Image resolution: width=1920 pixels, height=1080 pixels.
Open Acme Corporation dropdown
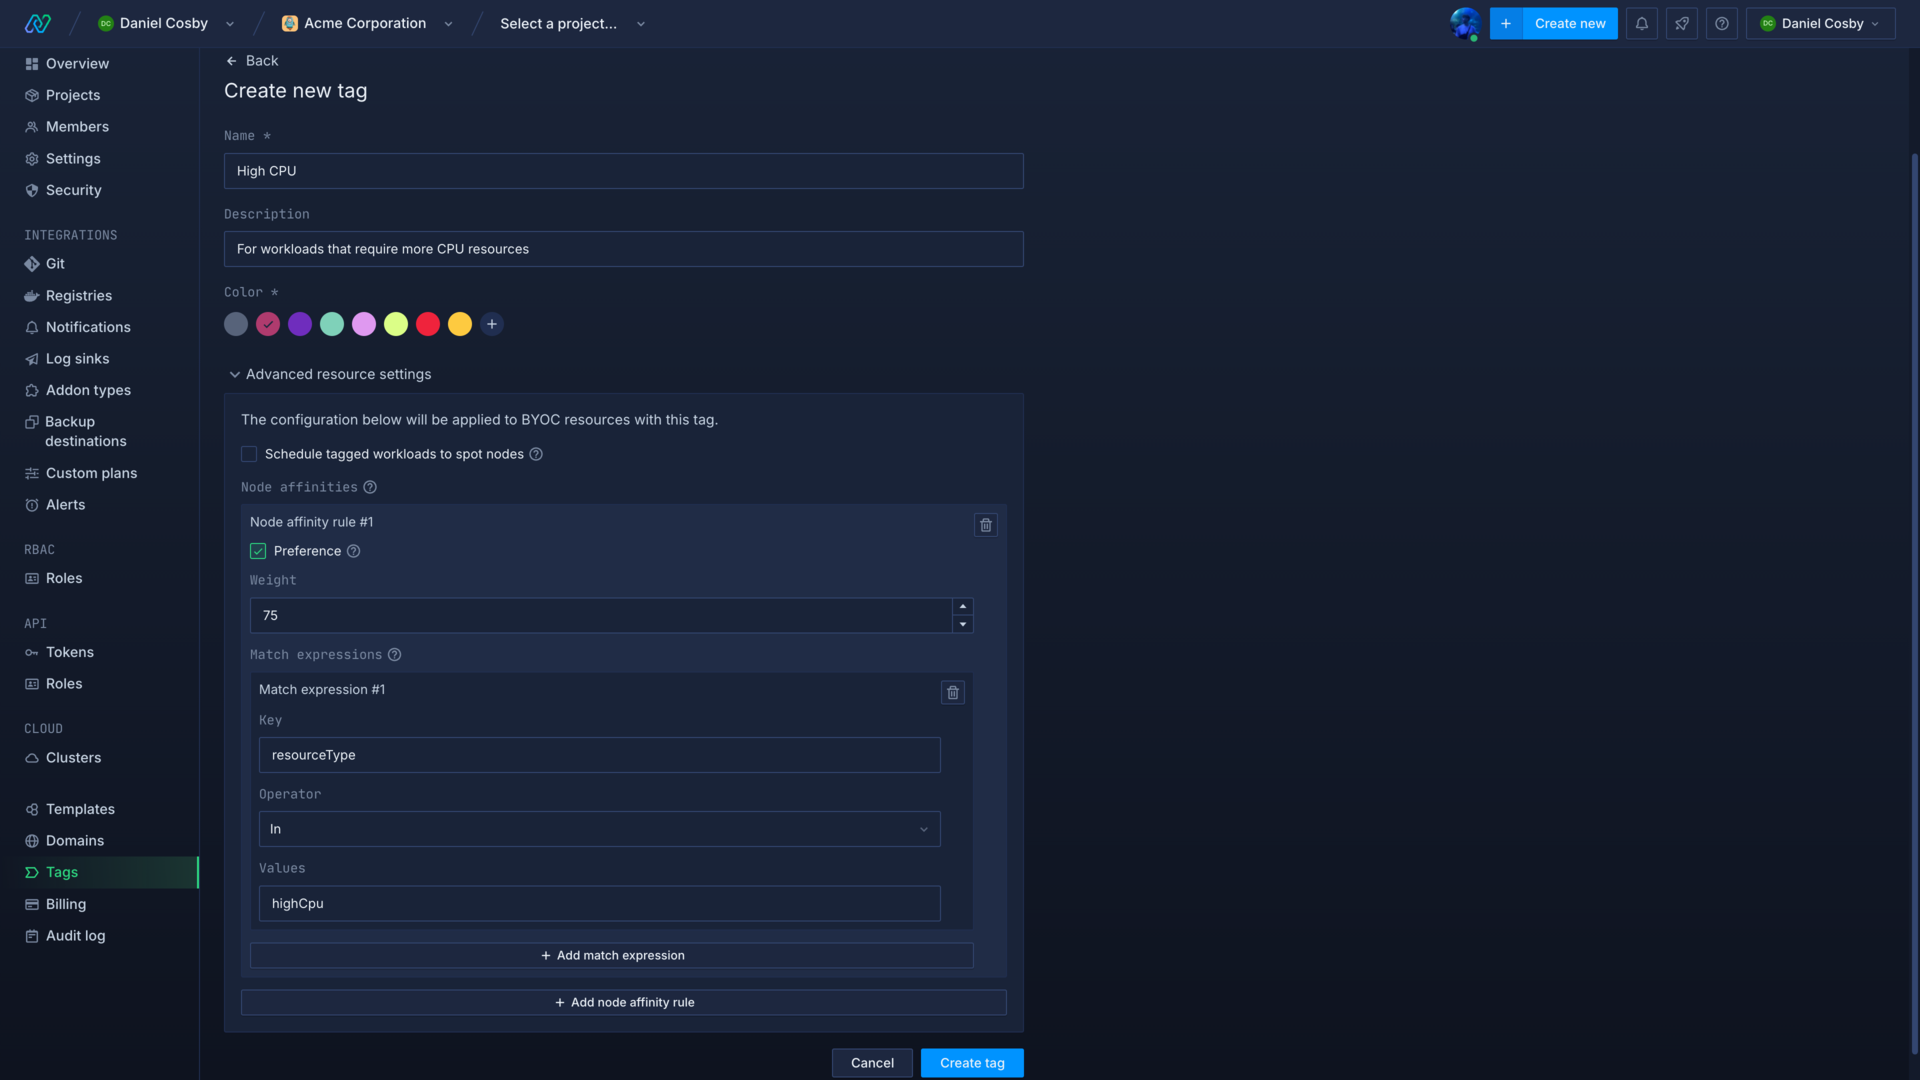[x=448, y=24]
